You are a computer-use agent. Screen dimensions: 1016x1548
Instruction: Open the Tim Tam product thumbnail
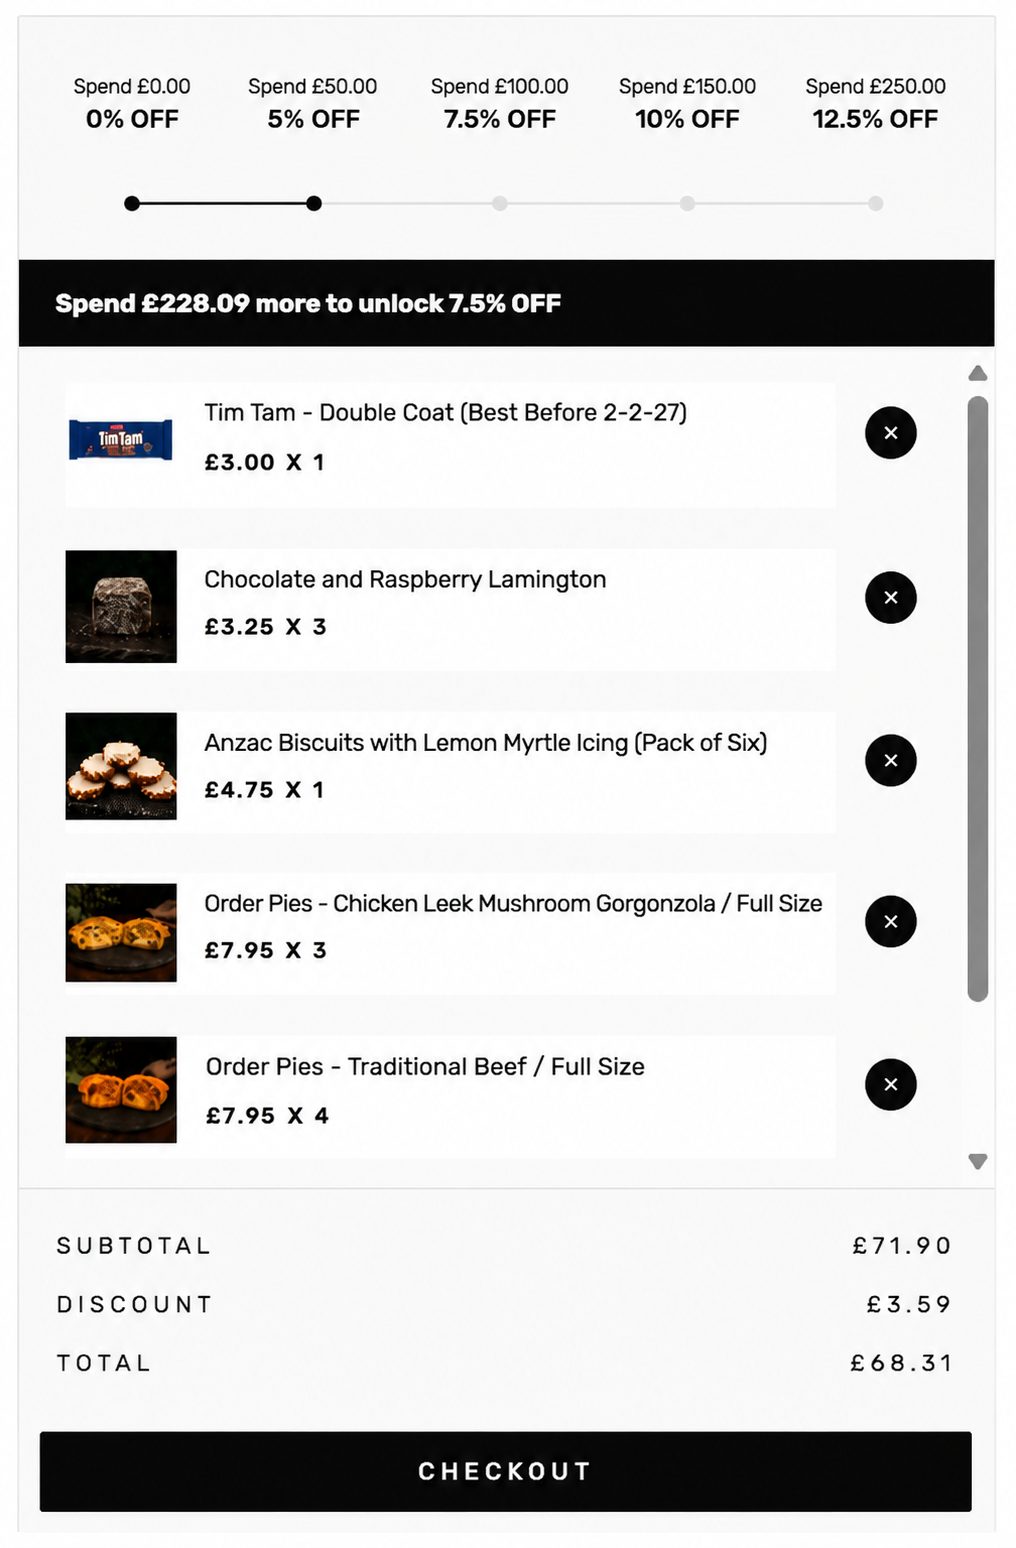tap(121, 440)
